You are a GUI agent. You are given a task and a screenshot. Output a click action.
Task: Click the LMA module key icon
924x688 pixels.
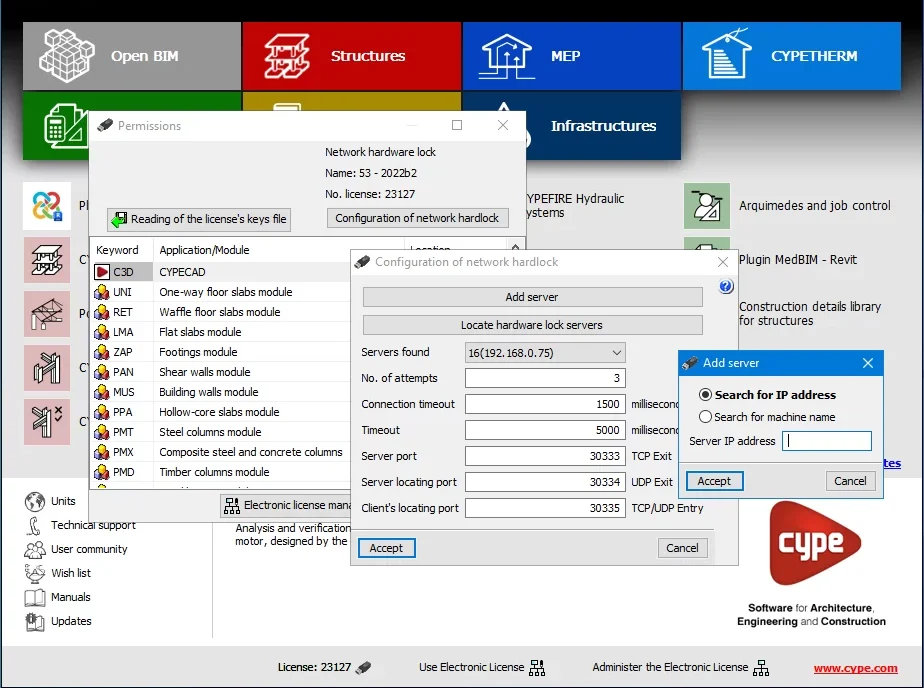point(102,332)
